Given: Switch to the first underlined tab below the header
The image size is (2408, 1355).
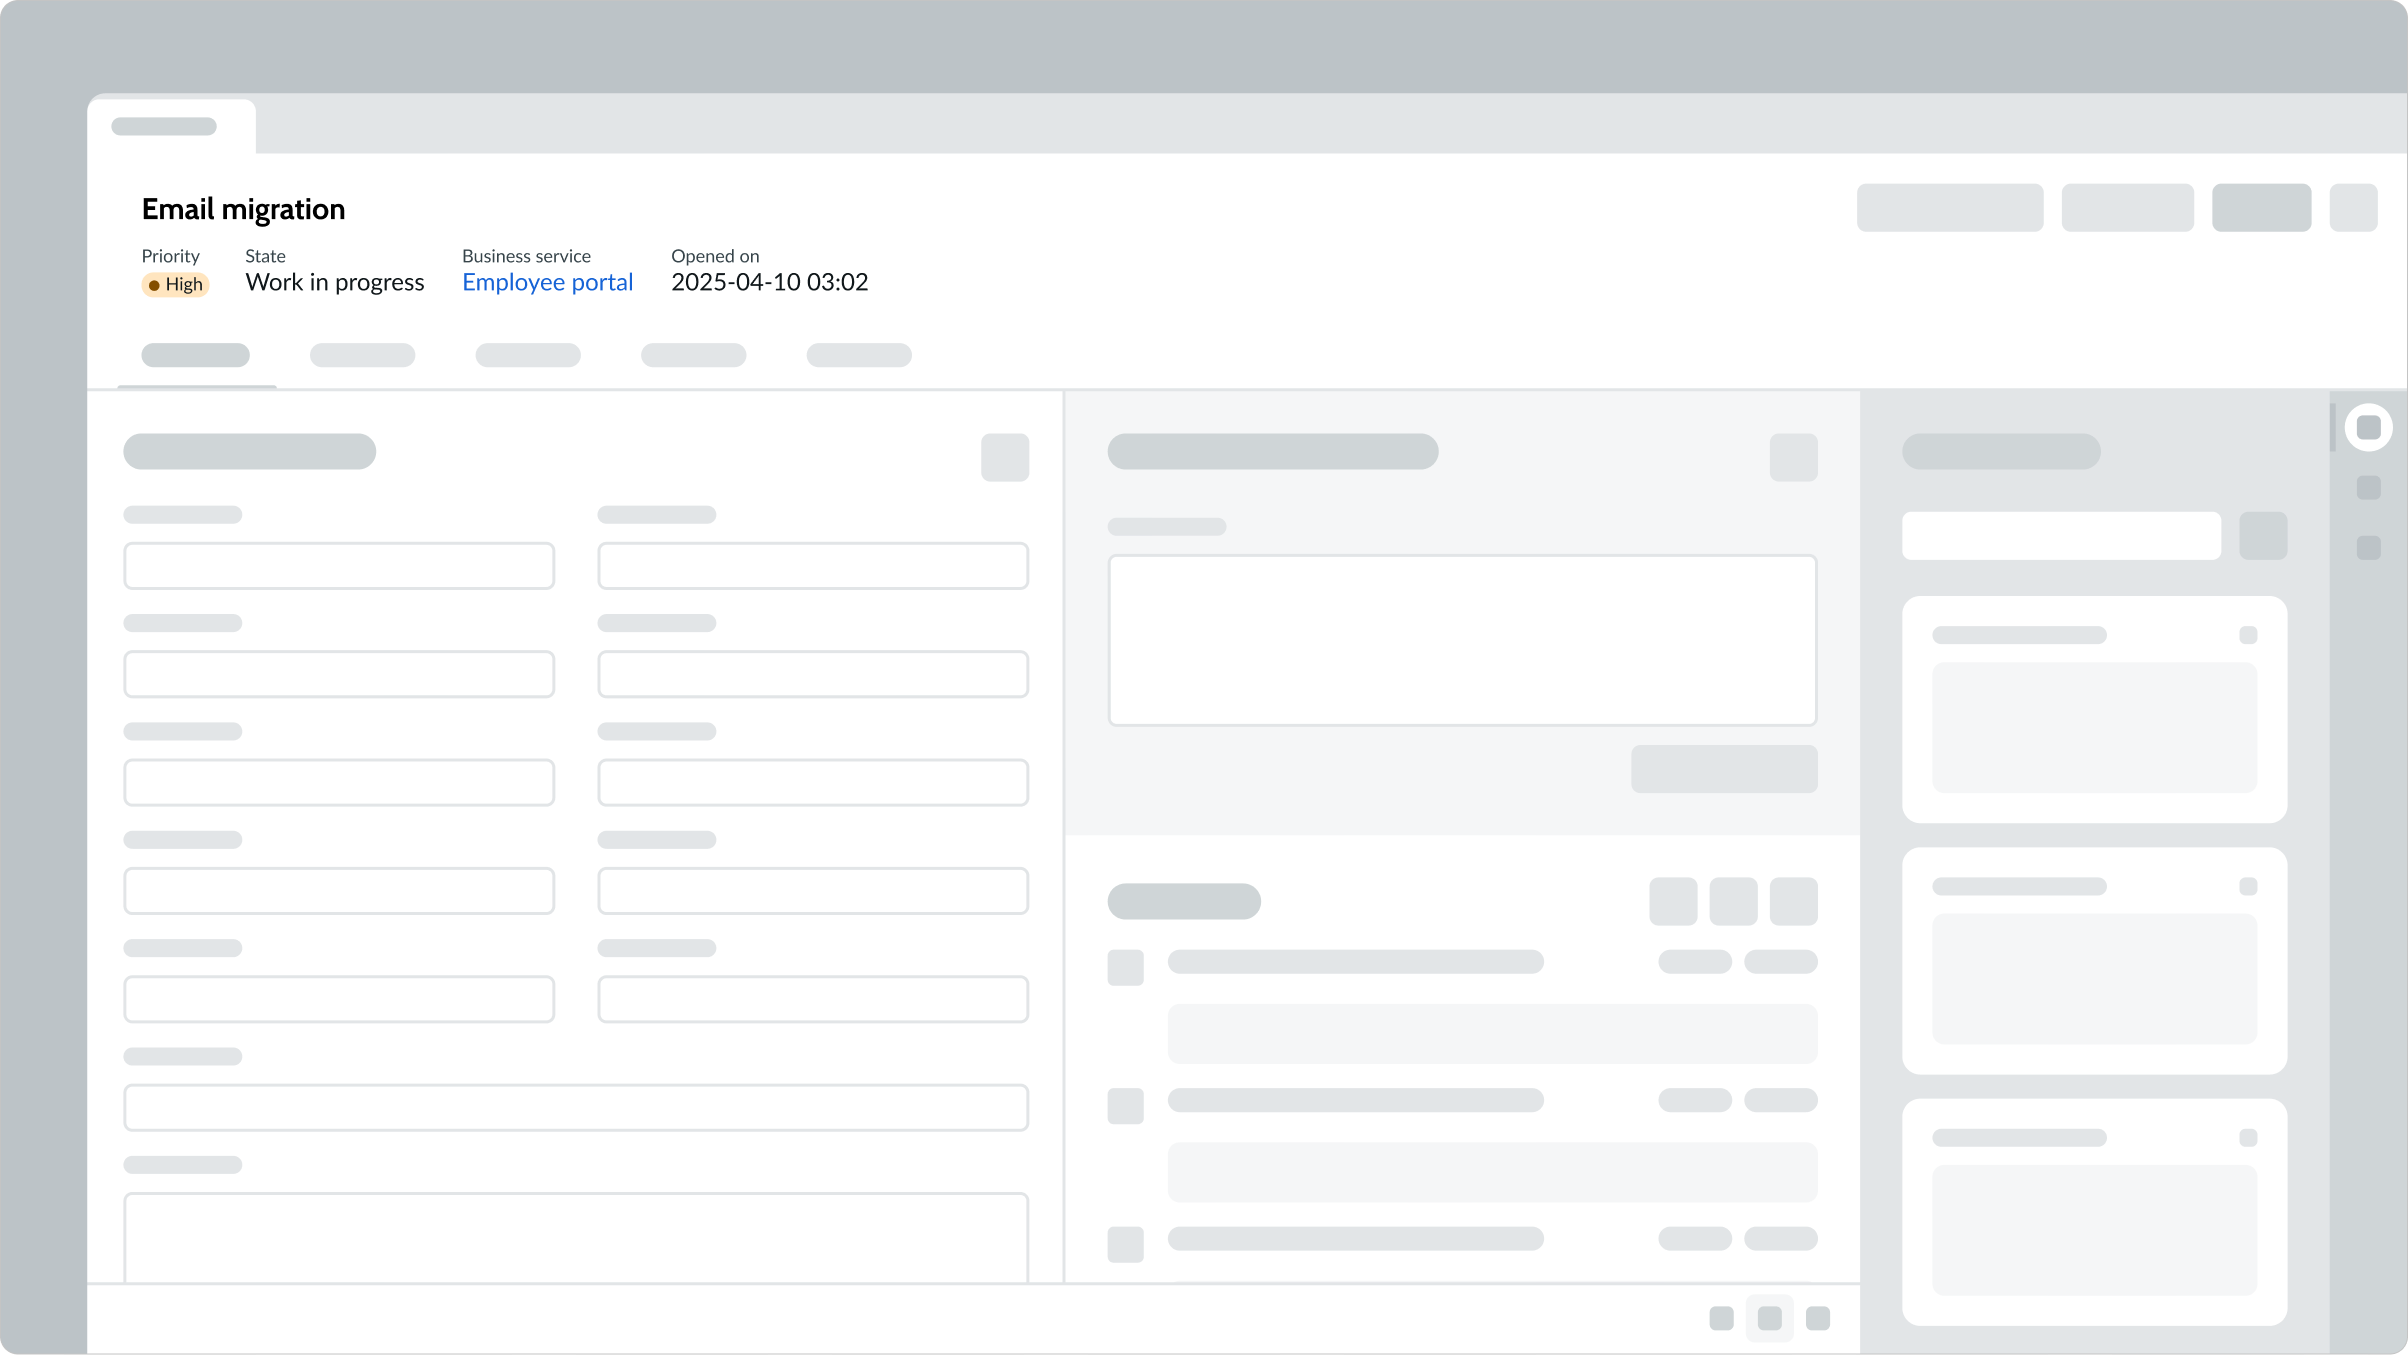Looking at the screenshot, I should click(x=196, y=355).
